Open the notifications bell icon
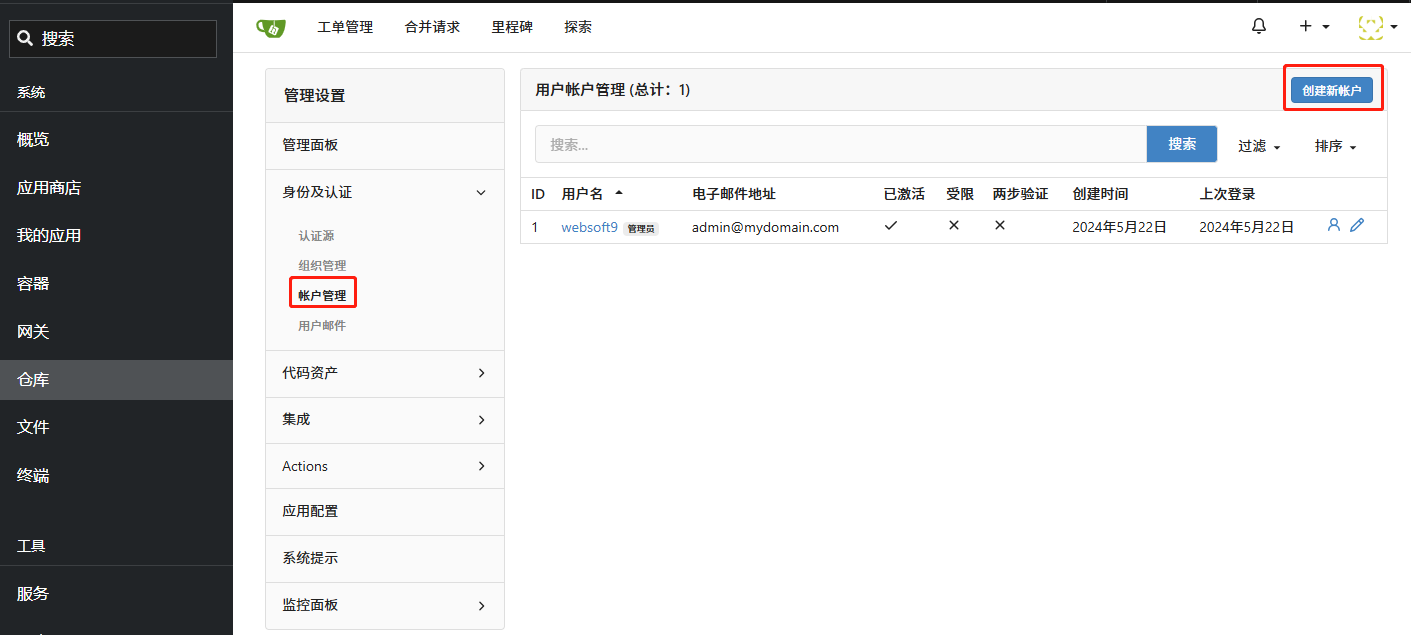The image size is (1411, 635). coord(1259,27)
